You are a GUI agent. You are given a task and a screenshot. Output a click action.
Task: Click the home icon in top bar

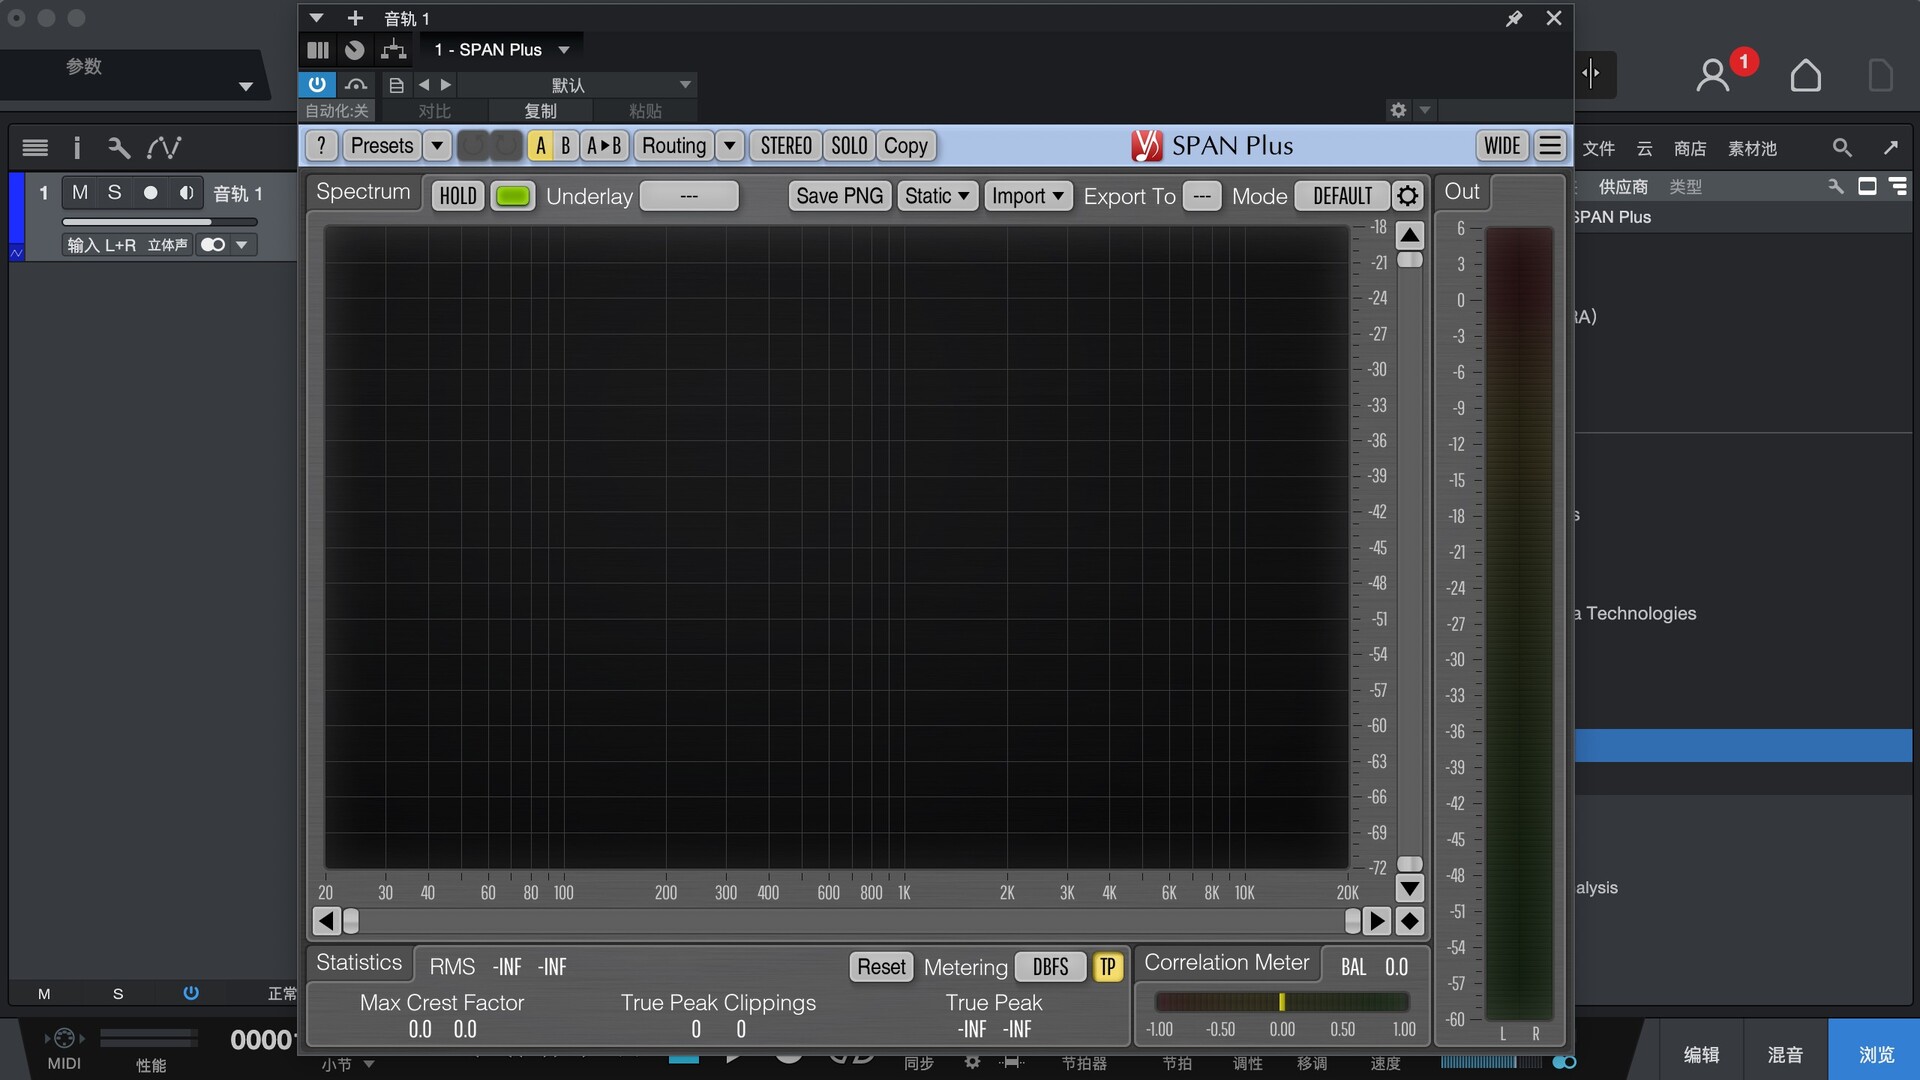pos(1805,75)
